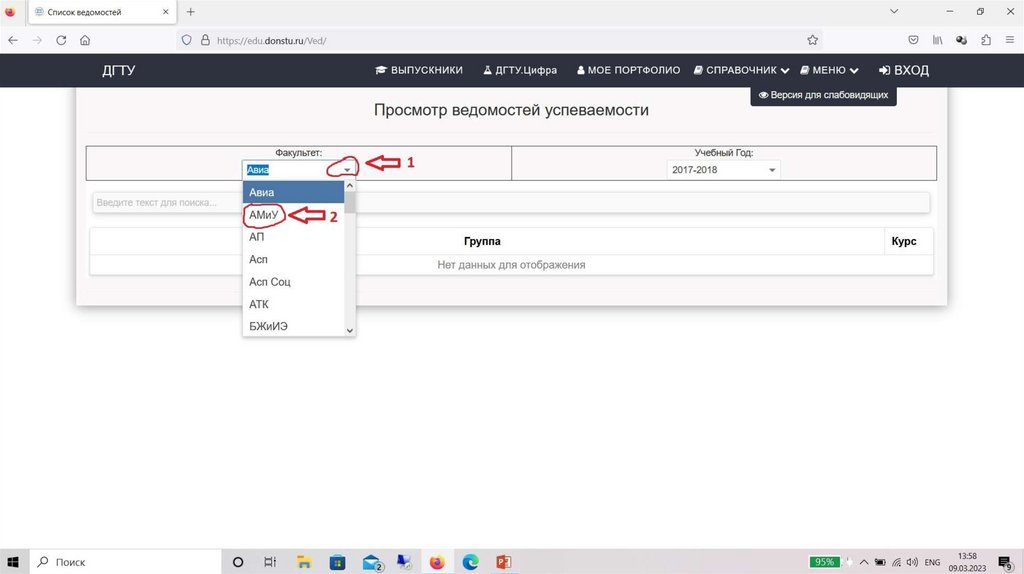Open the МЕНЮ dropdown in navbar
Viewport: 1024px width, 574px height.
point(829,70)
